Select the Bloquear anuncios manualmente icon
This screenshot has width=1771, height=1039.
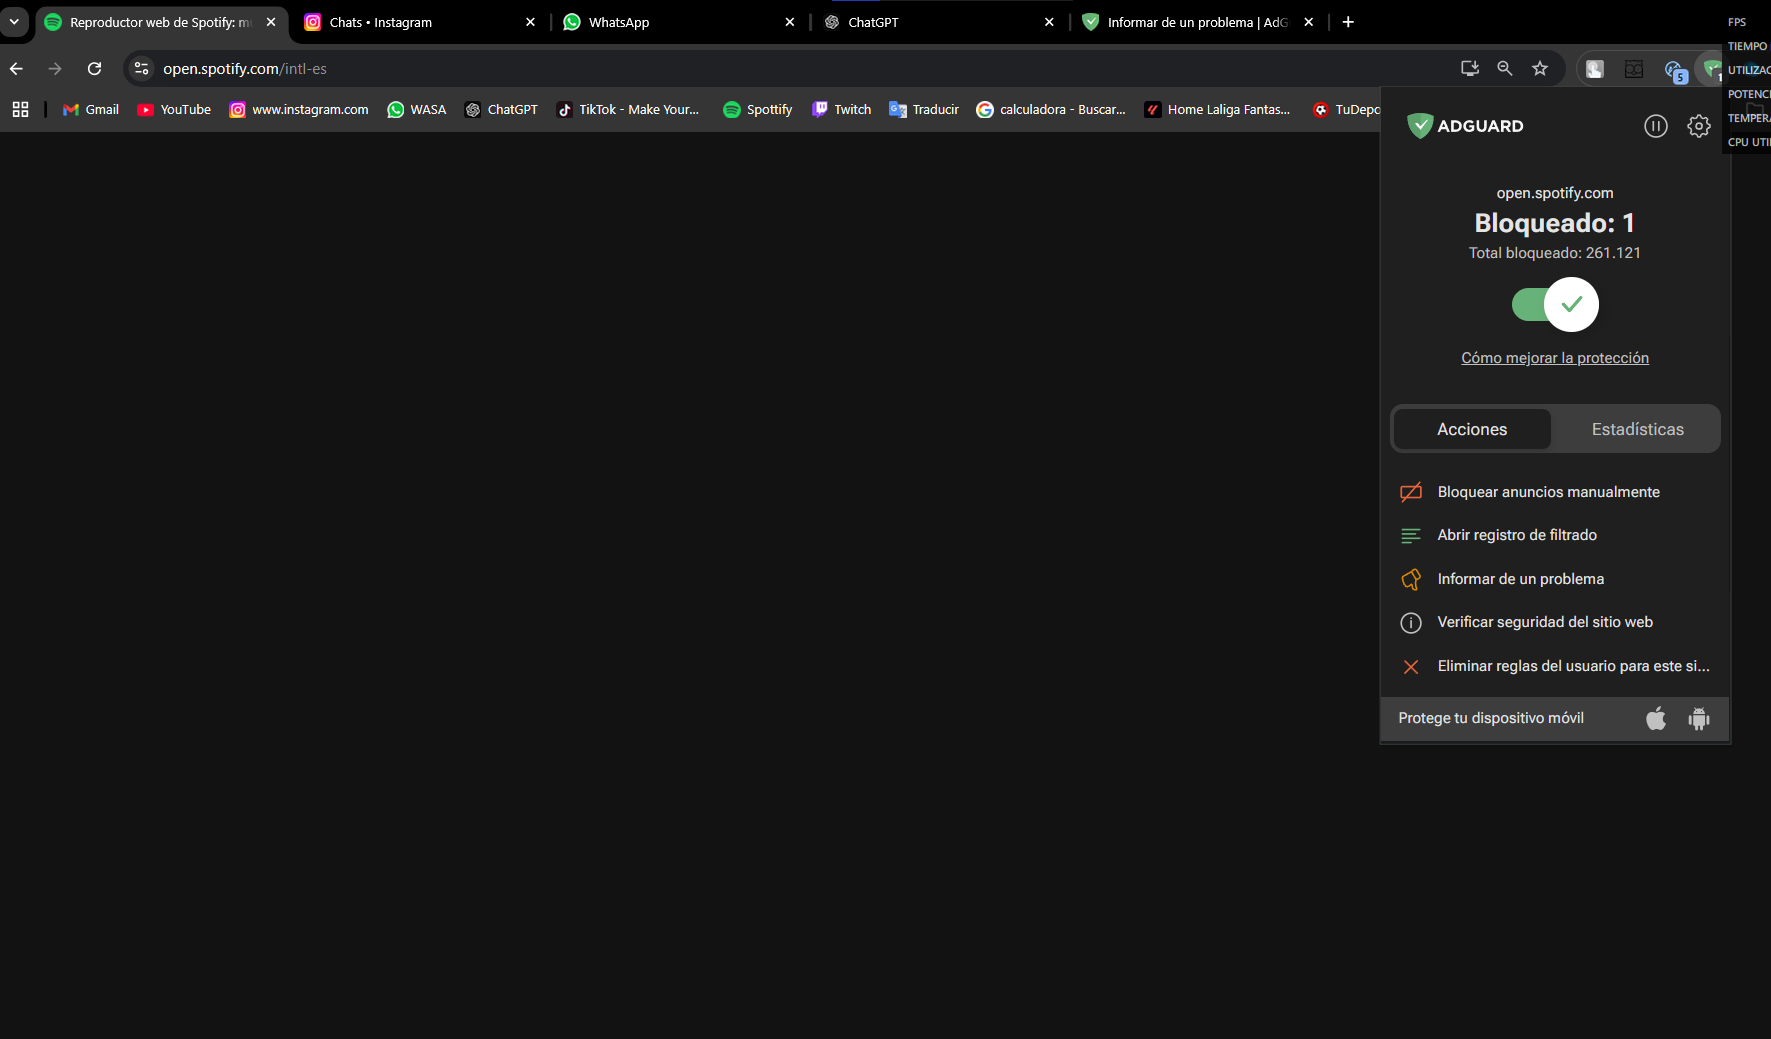1412,492
